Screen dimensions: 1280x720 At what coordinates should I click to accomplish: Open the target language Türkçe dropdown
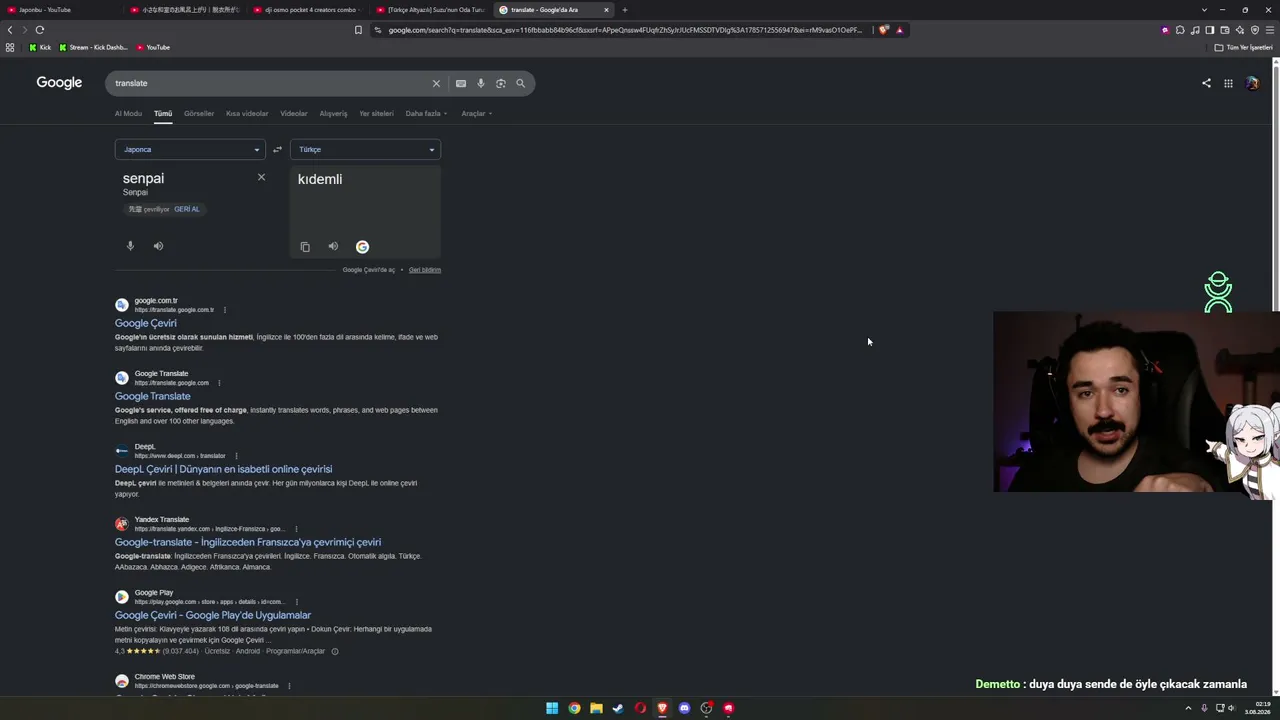click(365, 150)
